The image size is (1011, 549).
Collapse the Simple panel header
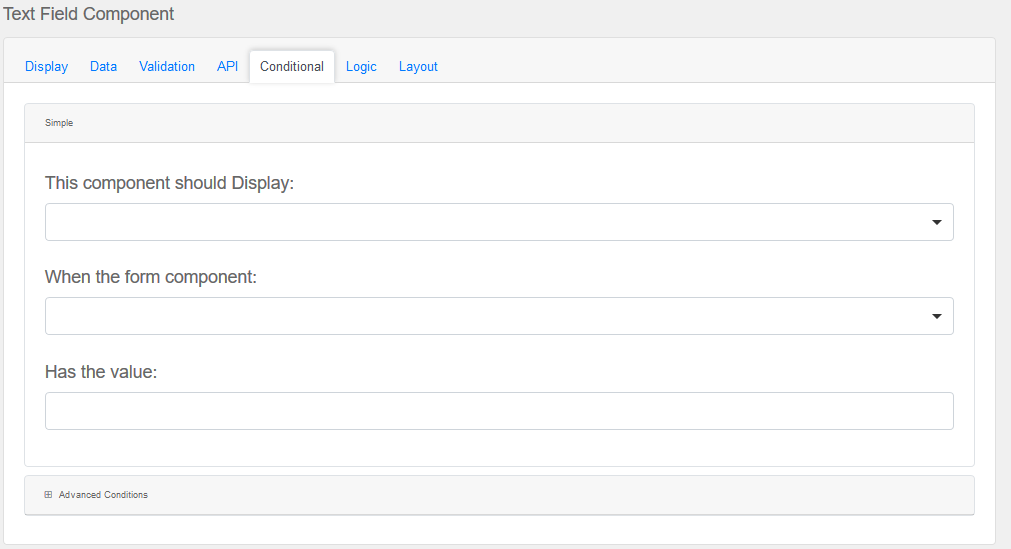[498, 123]
